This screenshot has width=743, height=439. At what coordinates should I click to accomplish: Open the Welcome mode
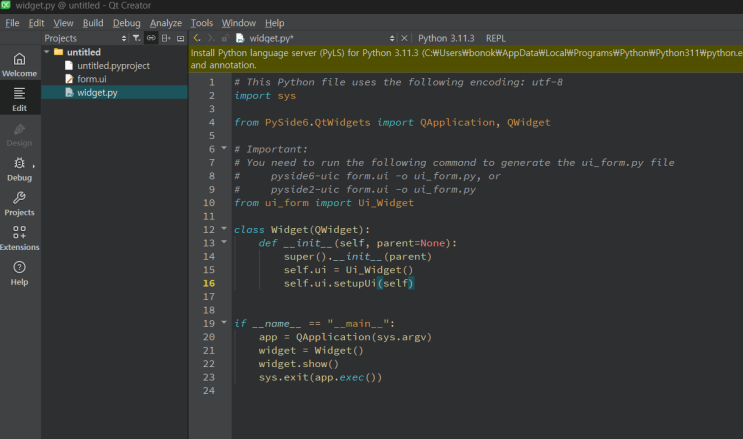[x=19, y=64]
